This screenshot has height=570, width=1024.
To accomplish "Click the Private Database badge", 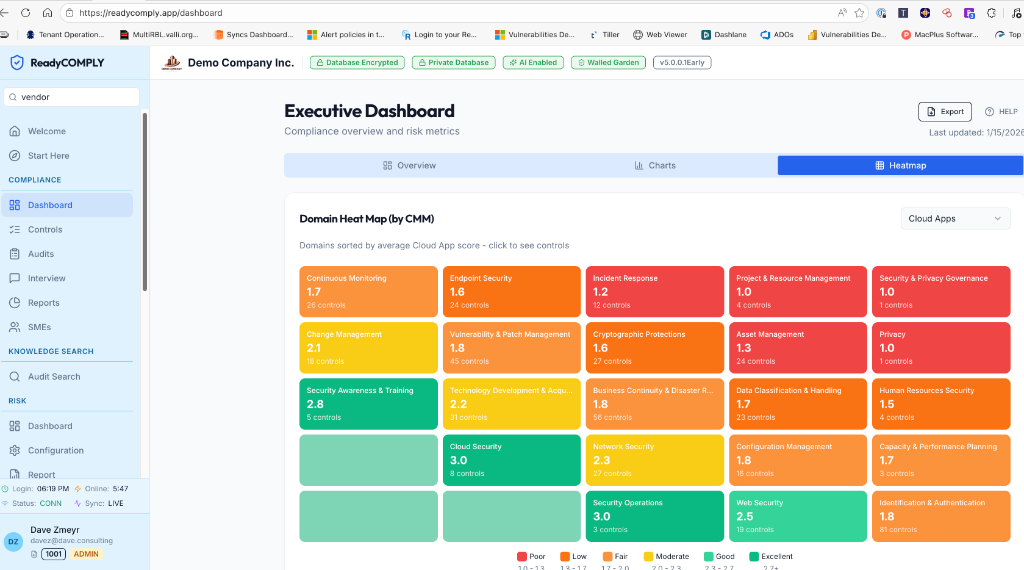I will 453,63.
